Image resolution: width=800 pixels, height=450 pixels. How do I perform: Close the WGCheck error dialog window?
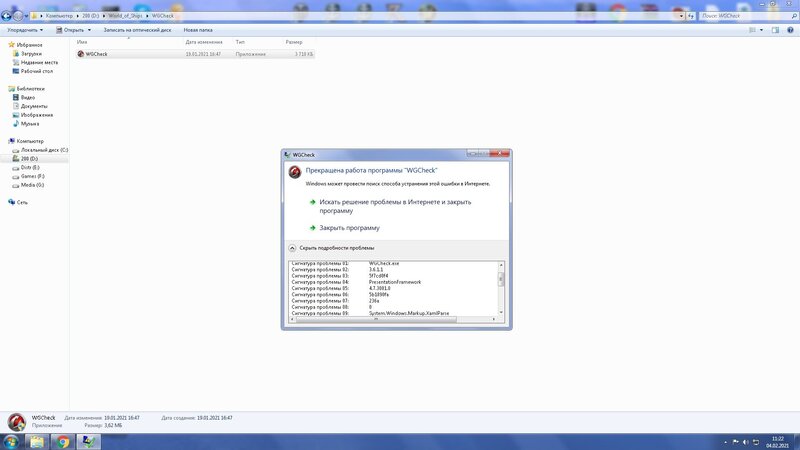(500, 153)
